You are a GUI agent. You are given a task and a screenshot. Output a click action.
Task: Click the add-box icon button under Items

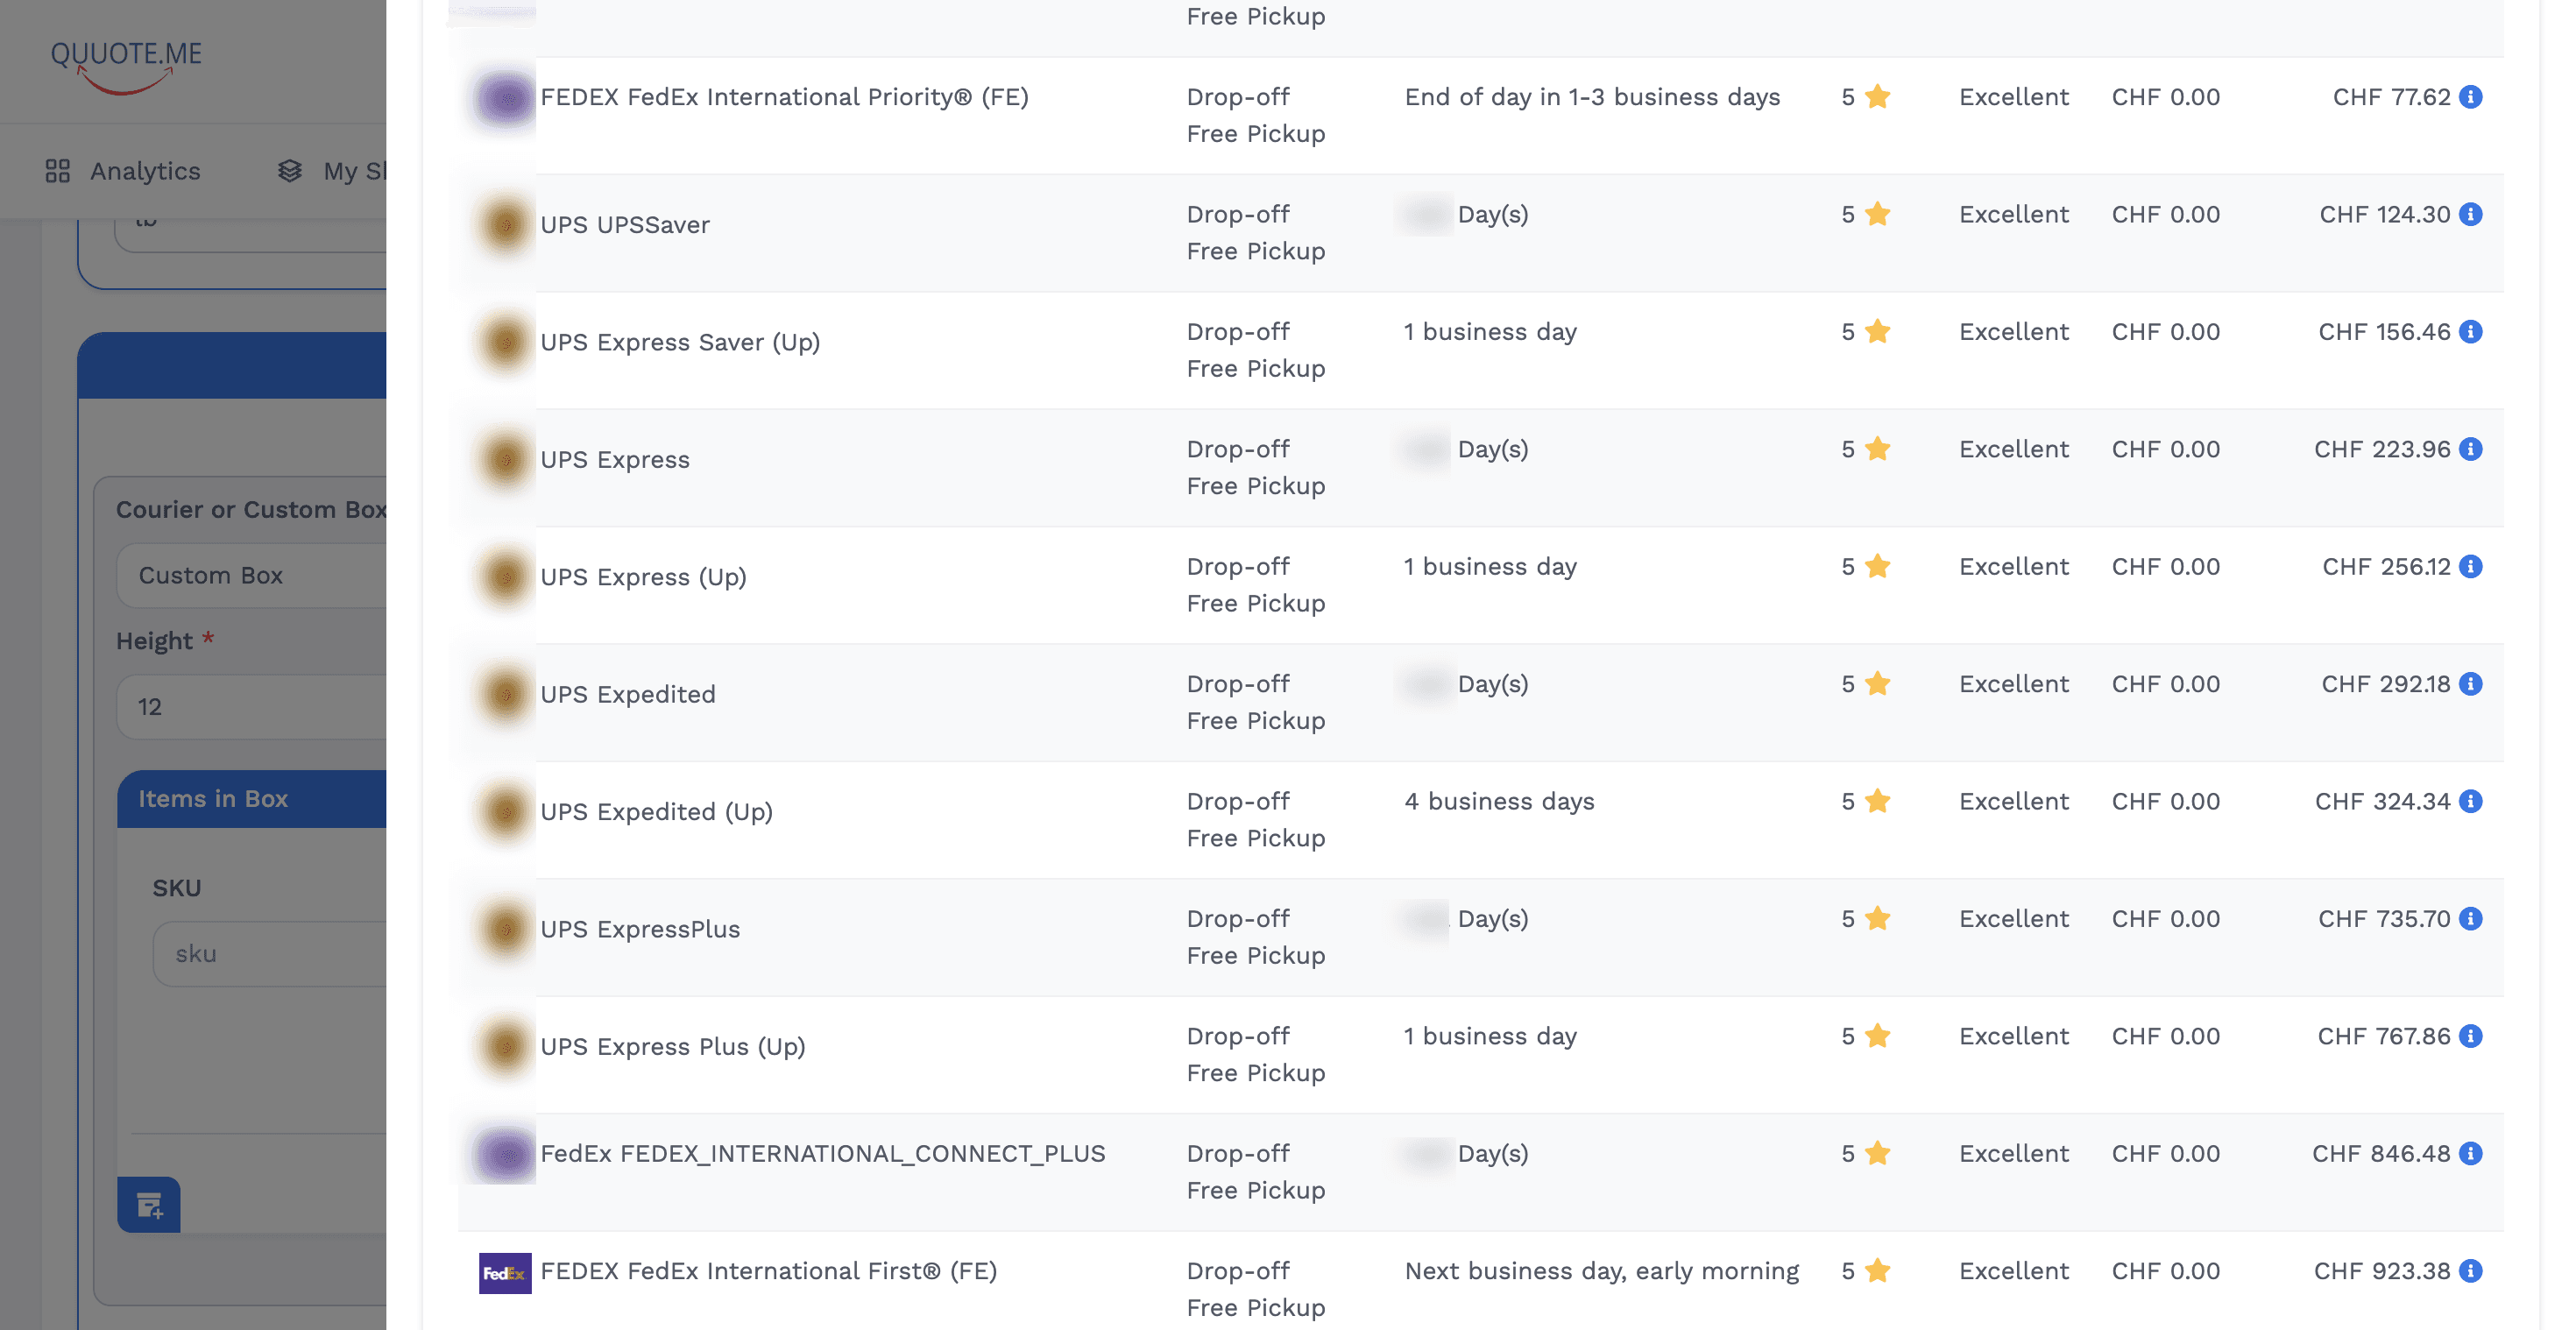click(x=149, y=1206)
